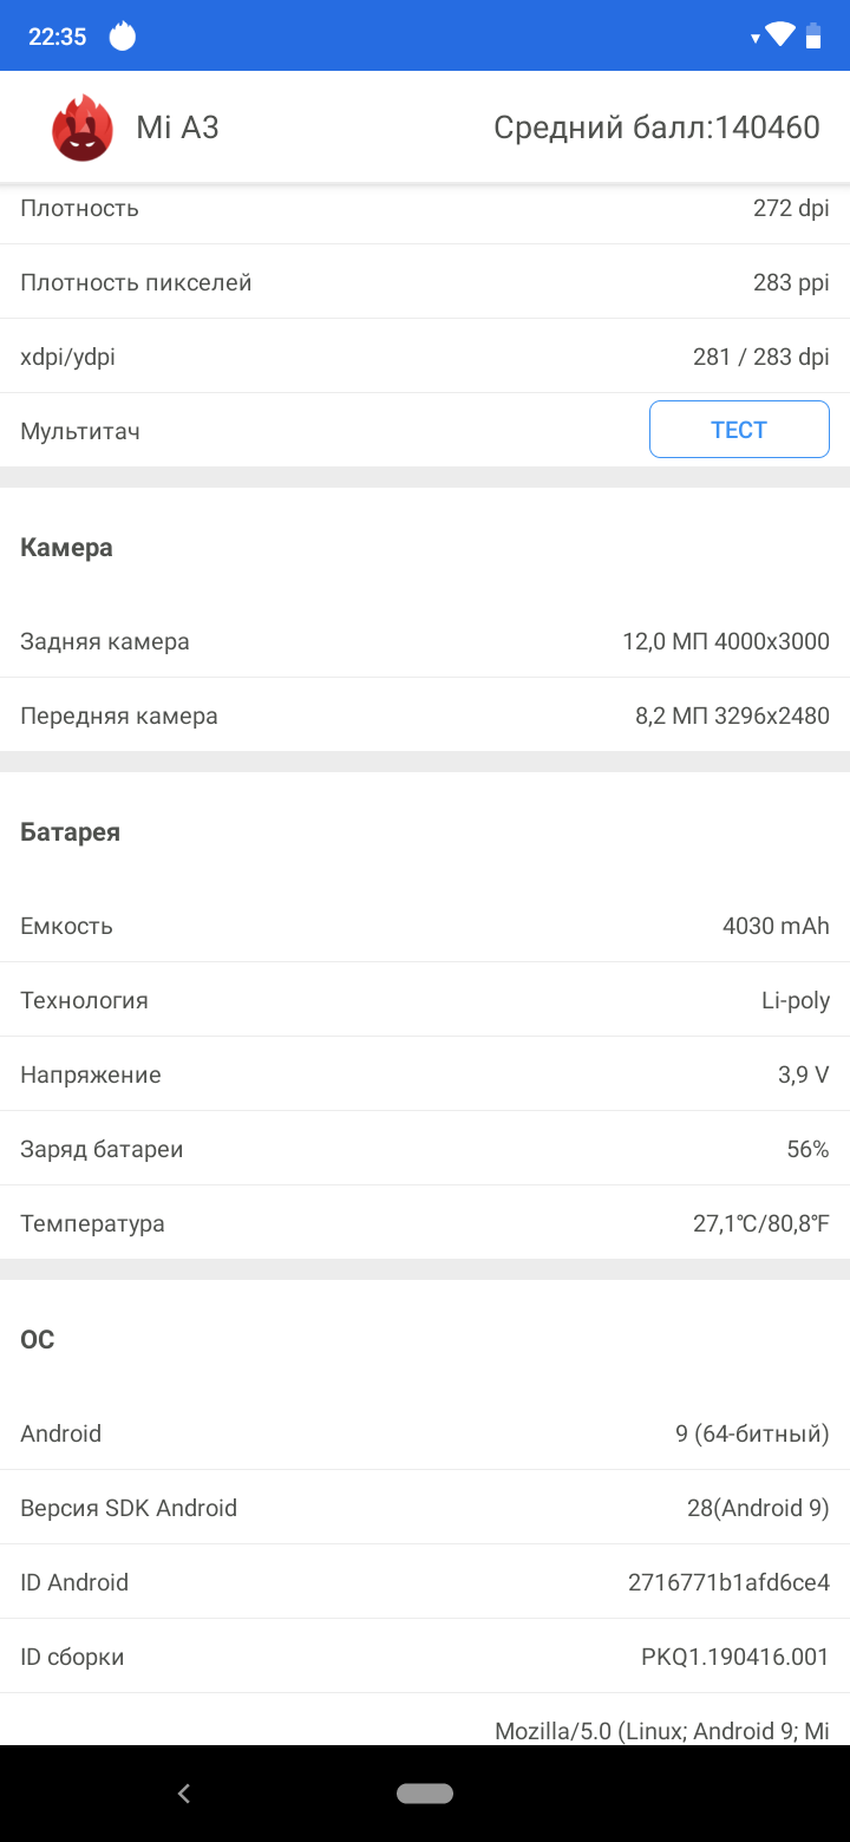The height and width of the screenshot is (1842, 850).
Task: Tap the Напряжение 3,9 V row
Action: coord(425,1075)
